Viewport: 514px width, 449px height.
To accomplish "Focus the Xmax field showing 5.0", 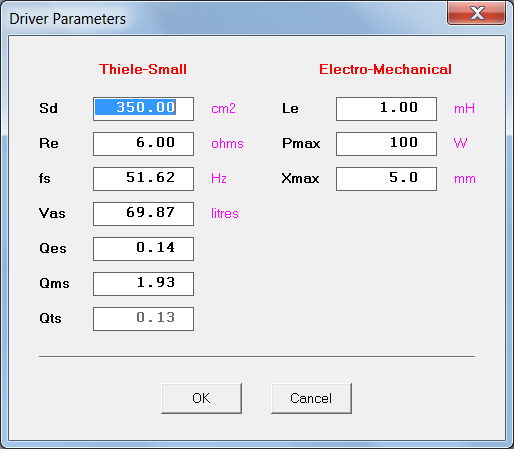I will pyautogui.click(x=386, y=179).
